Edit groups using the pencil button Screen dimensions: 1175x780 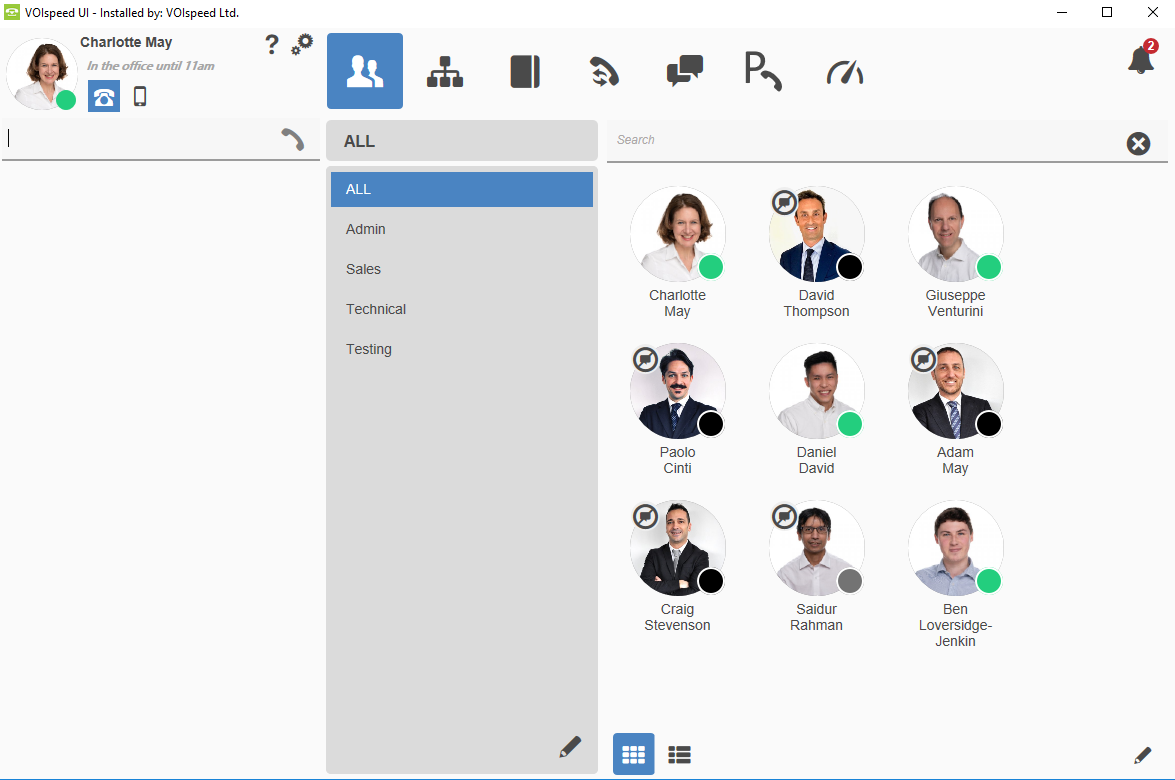click(x=571, y=746)
